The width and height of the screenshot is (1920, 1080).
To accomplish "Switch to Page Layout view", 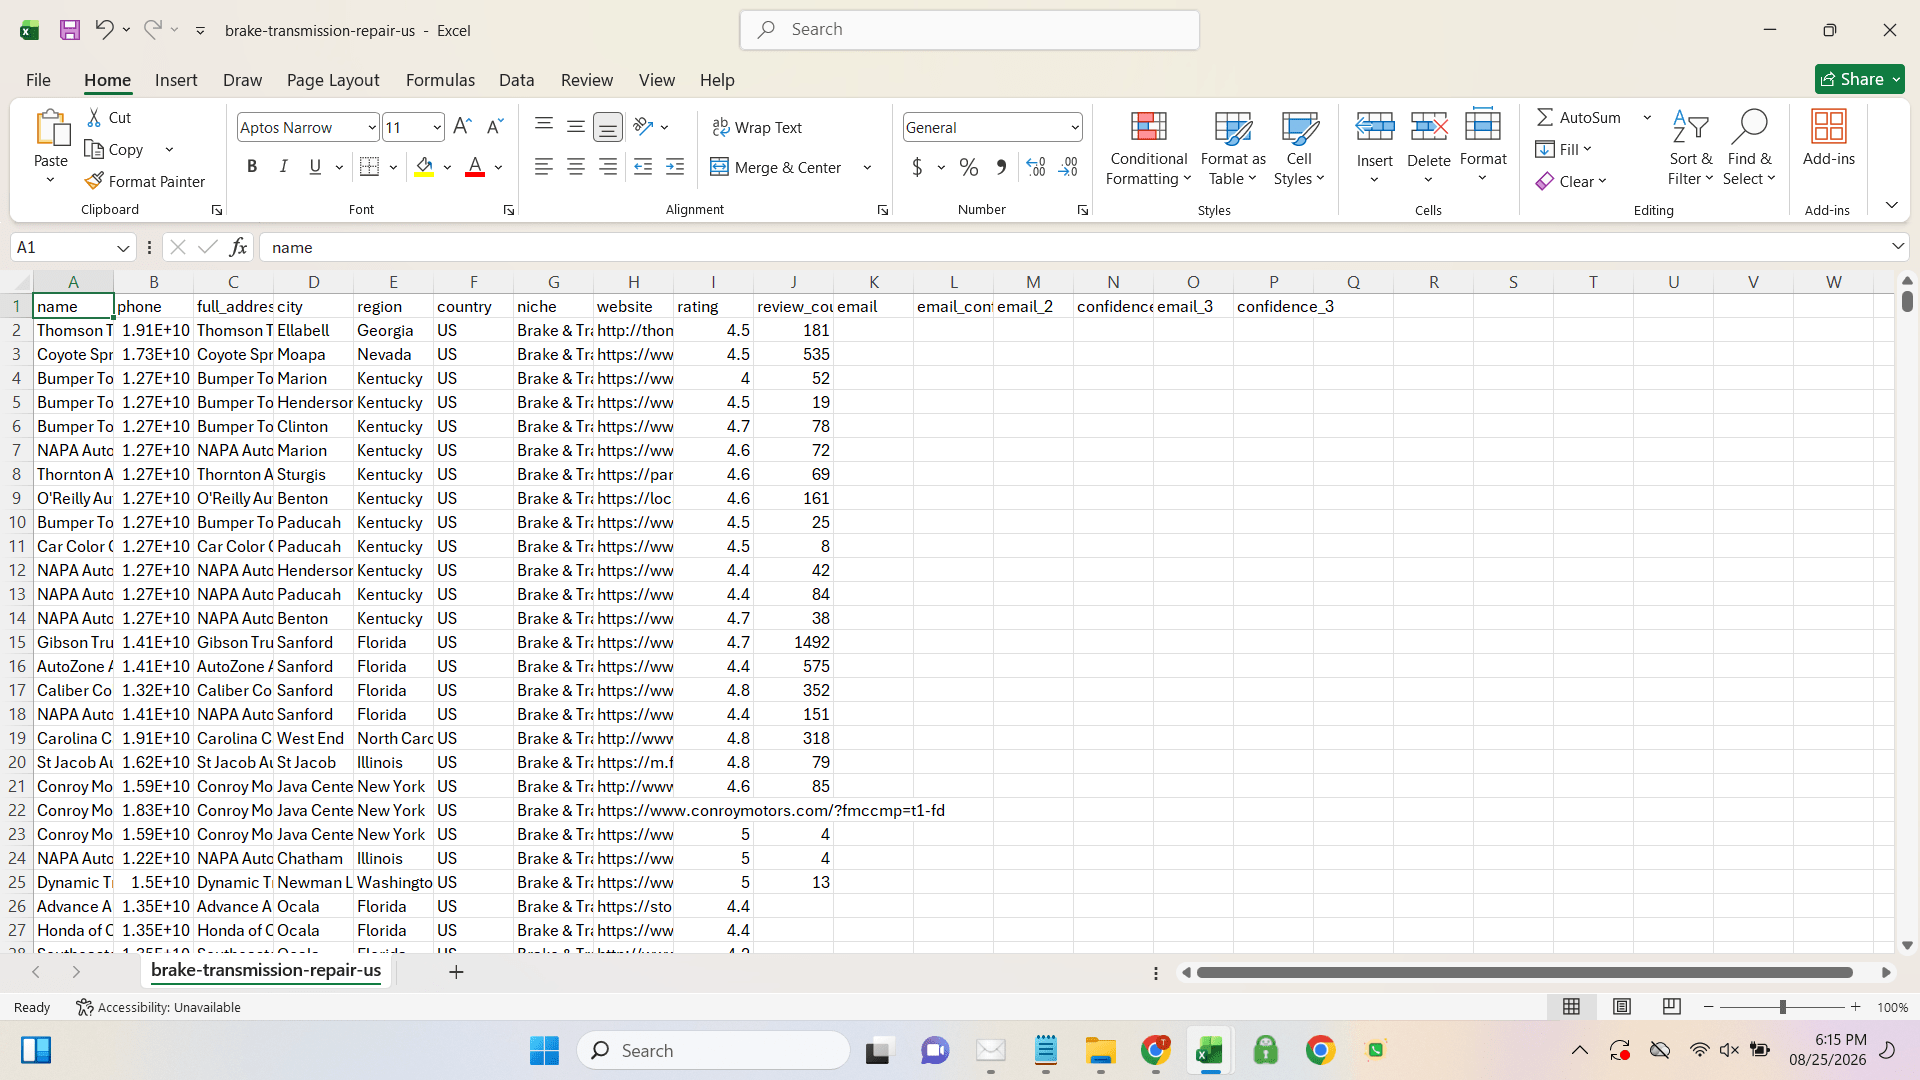I will [1622, 1007].
